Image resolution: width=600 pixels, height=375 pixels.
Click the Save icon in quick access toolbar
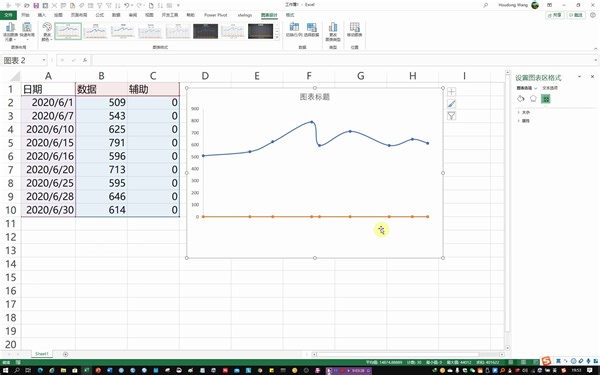(36, 5)
